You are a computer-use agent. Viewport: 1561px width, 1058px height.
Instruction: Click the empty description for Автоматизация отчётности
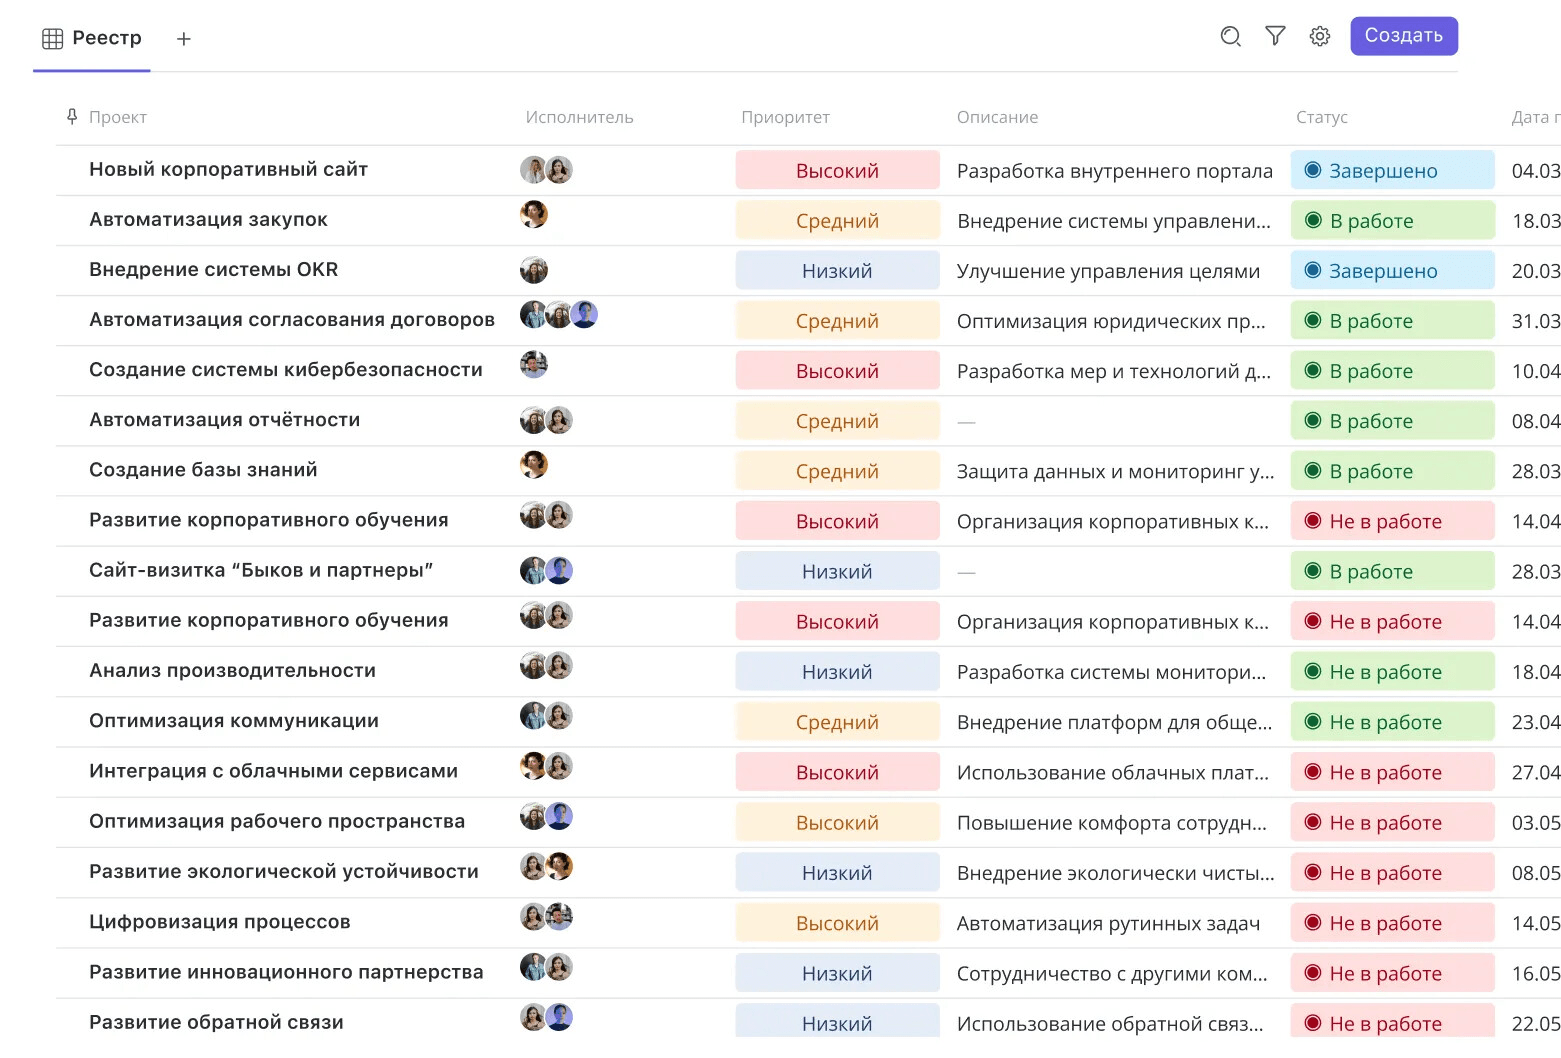click(x=1111, y=422)
